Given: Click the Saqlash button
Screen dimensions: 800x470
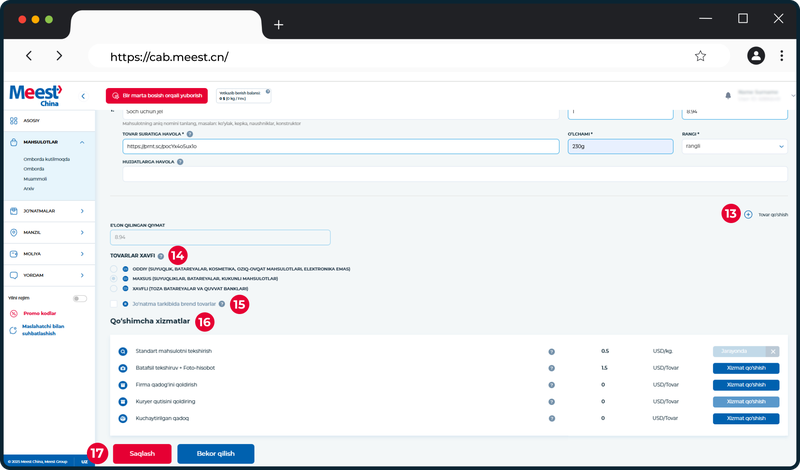Looking at the screenshot, I should click(142, 454).
